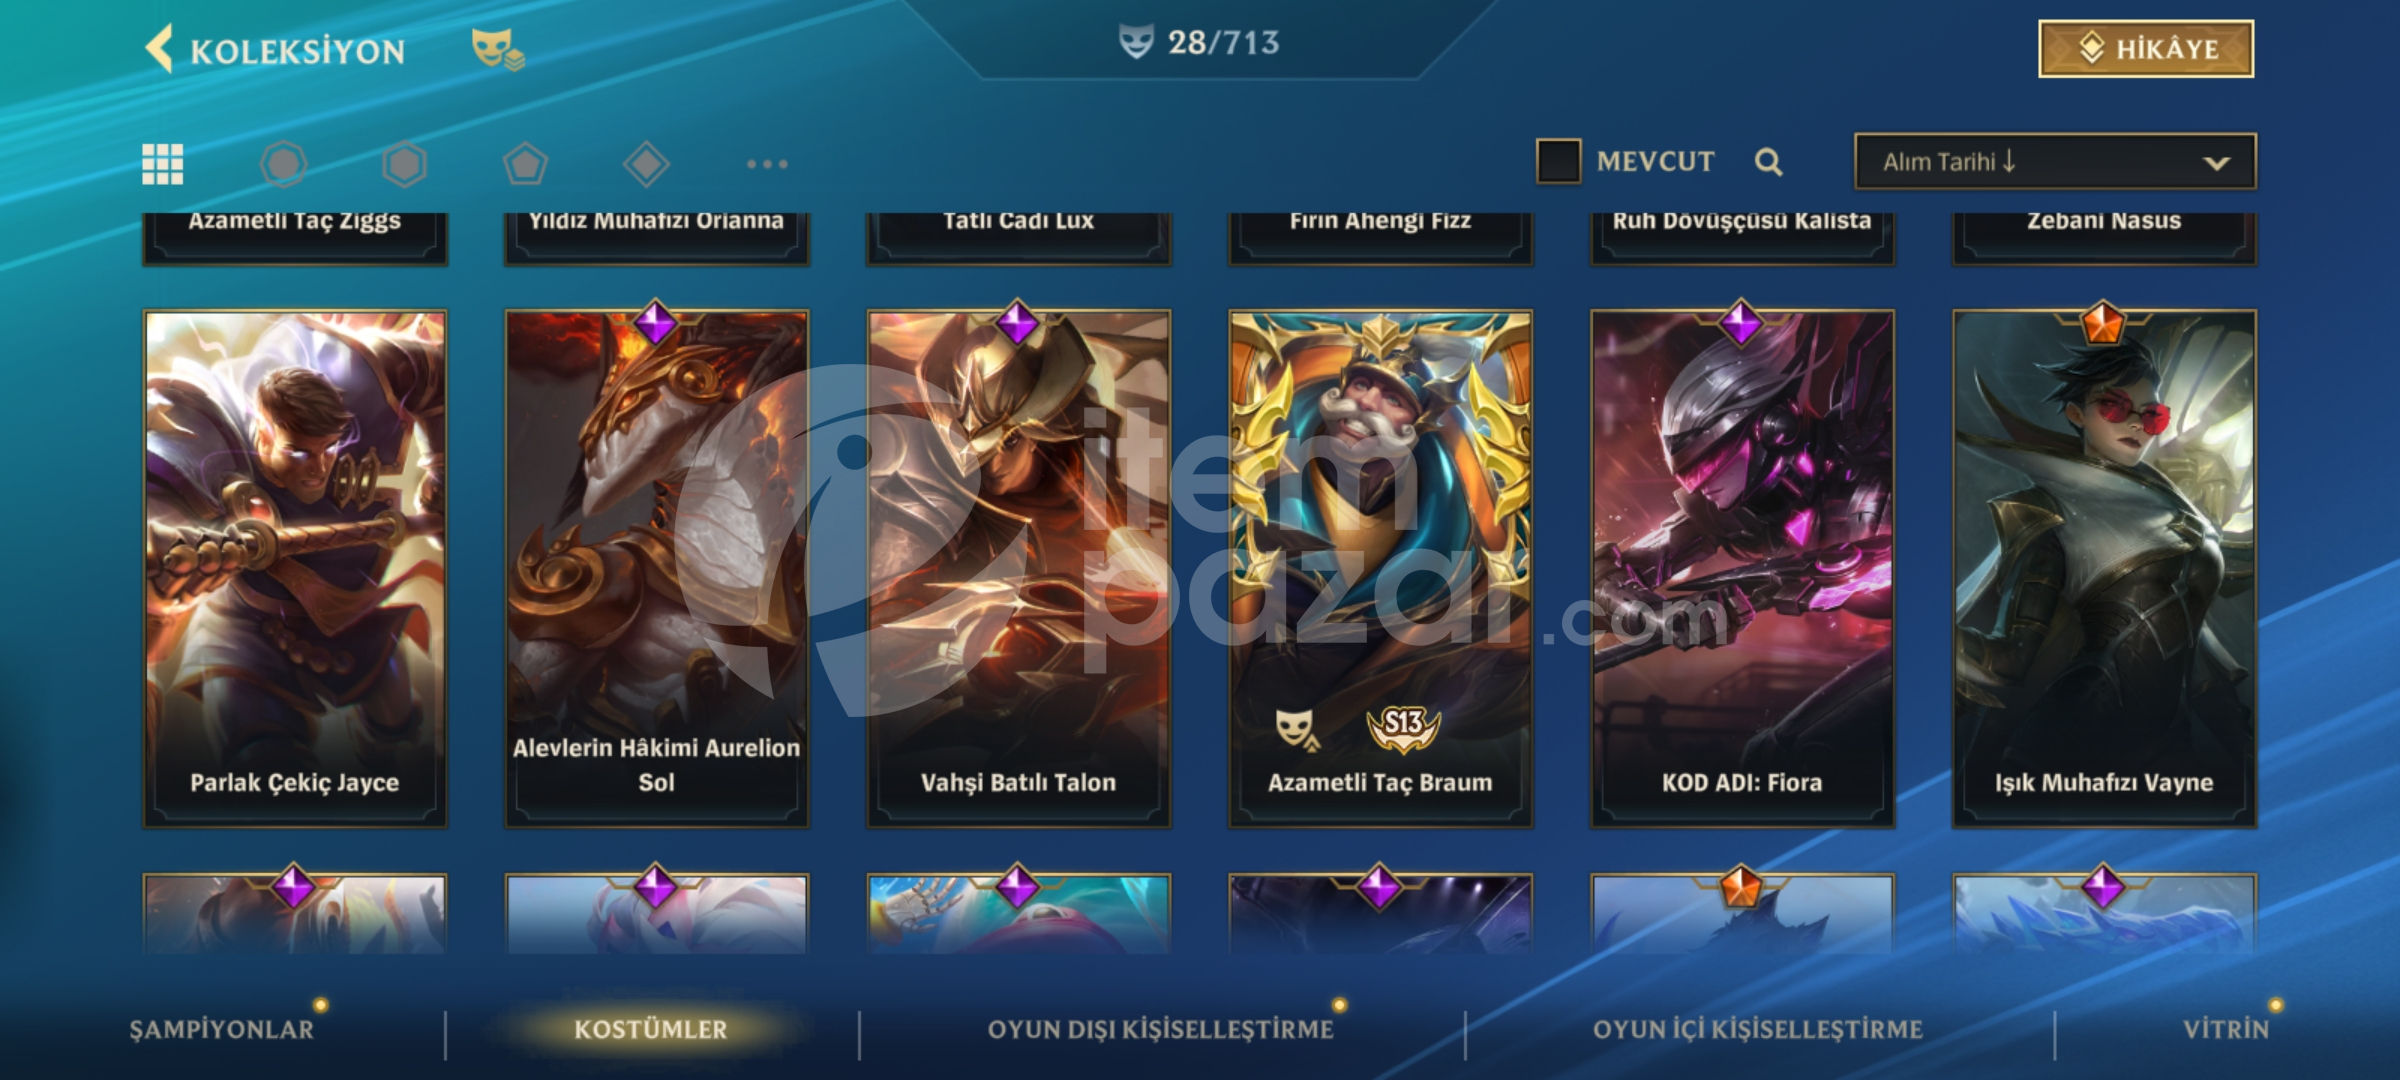Switch to the ŞAMPİYONLAR tab

pos(221,1030)
